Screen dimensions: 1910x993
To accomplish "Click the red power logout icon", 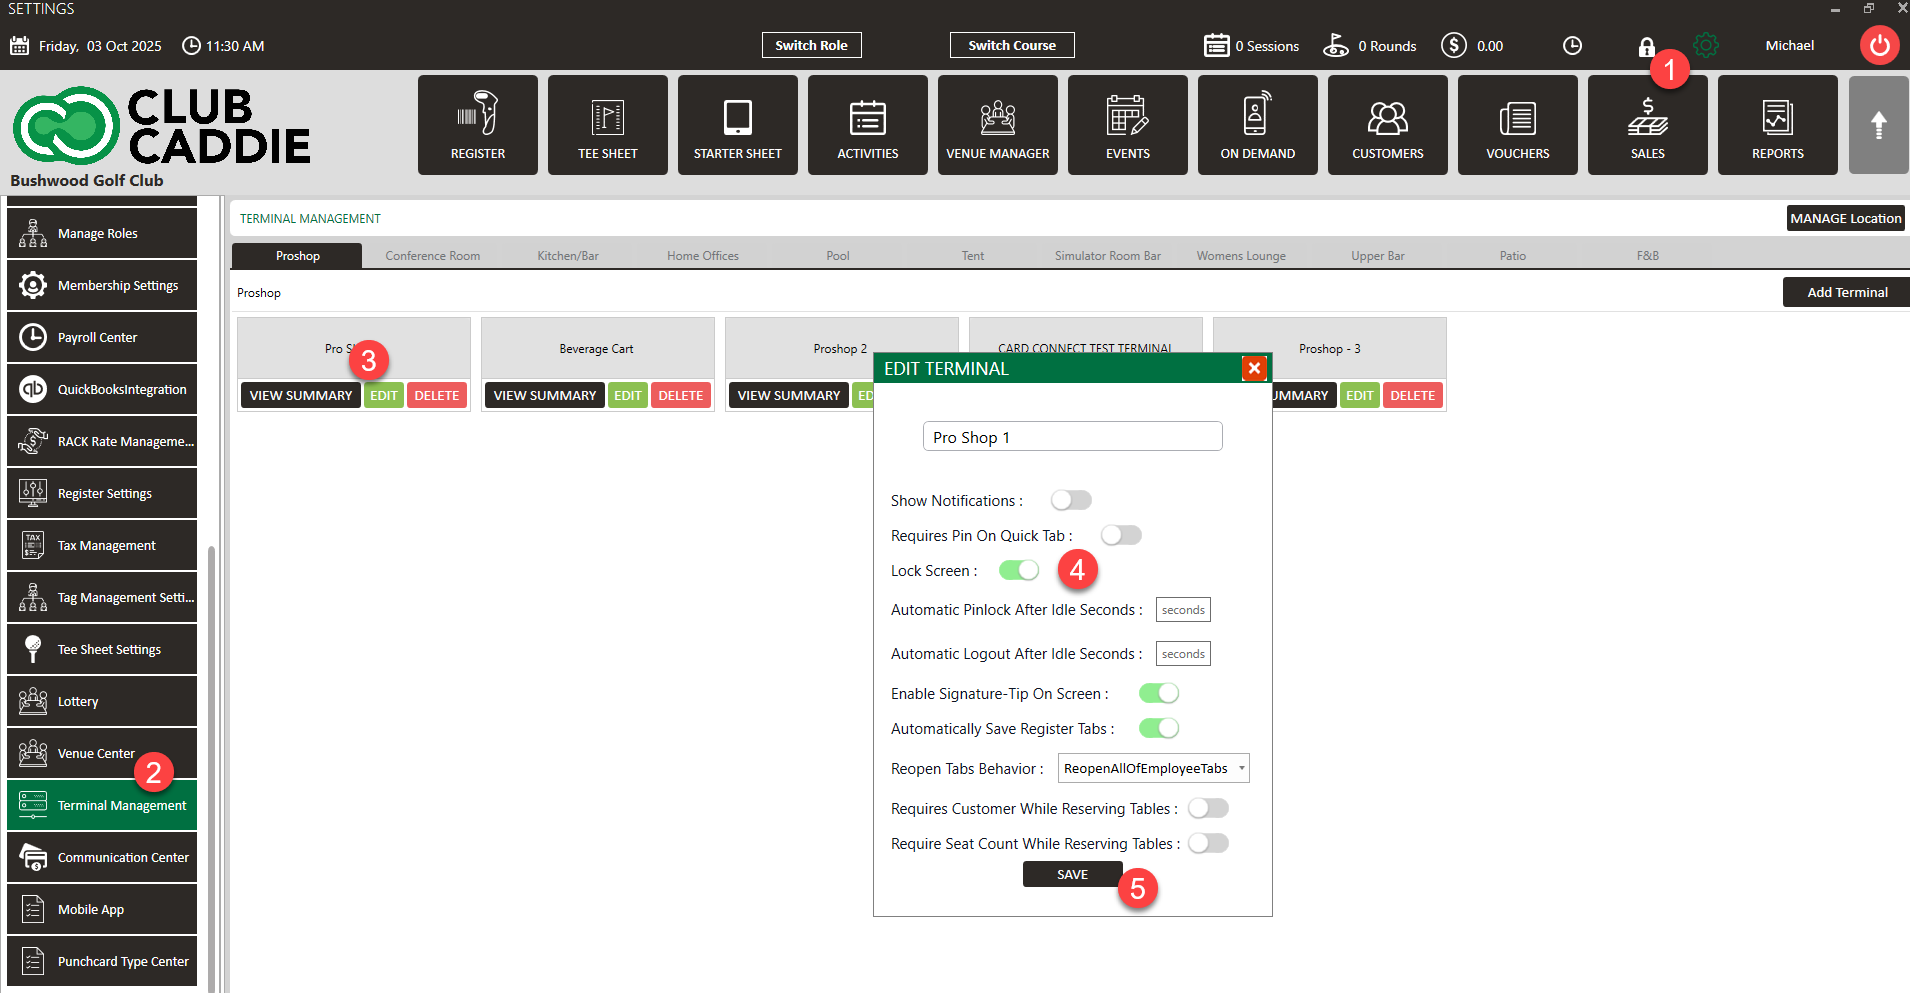I will [1880, 45].
